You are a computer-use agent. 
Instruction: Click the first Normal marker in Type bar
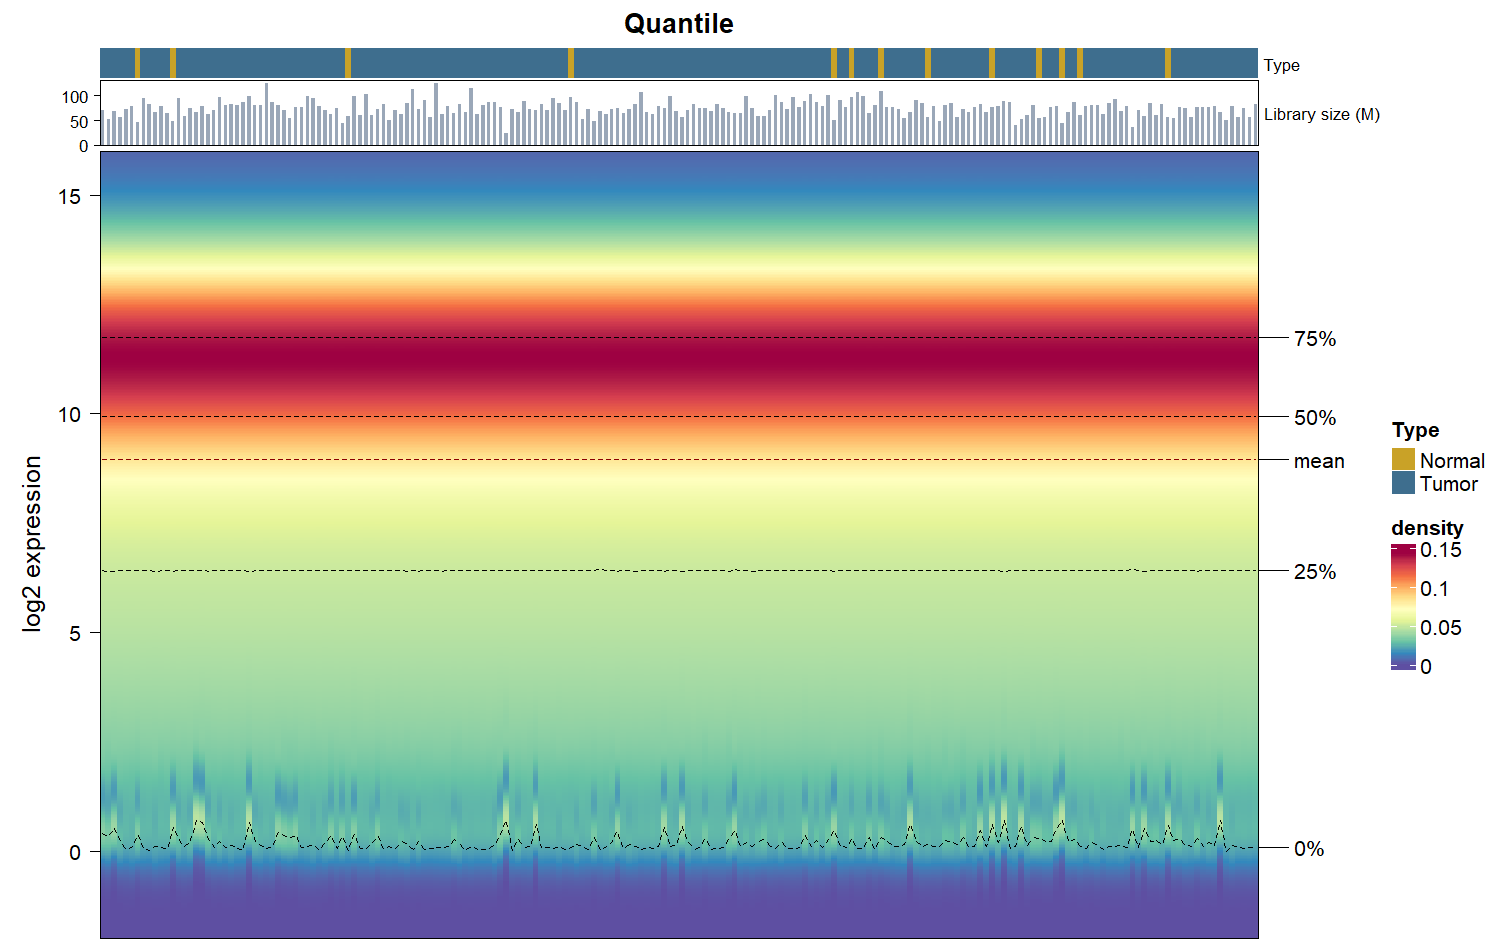138,62
